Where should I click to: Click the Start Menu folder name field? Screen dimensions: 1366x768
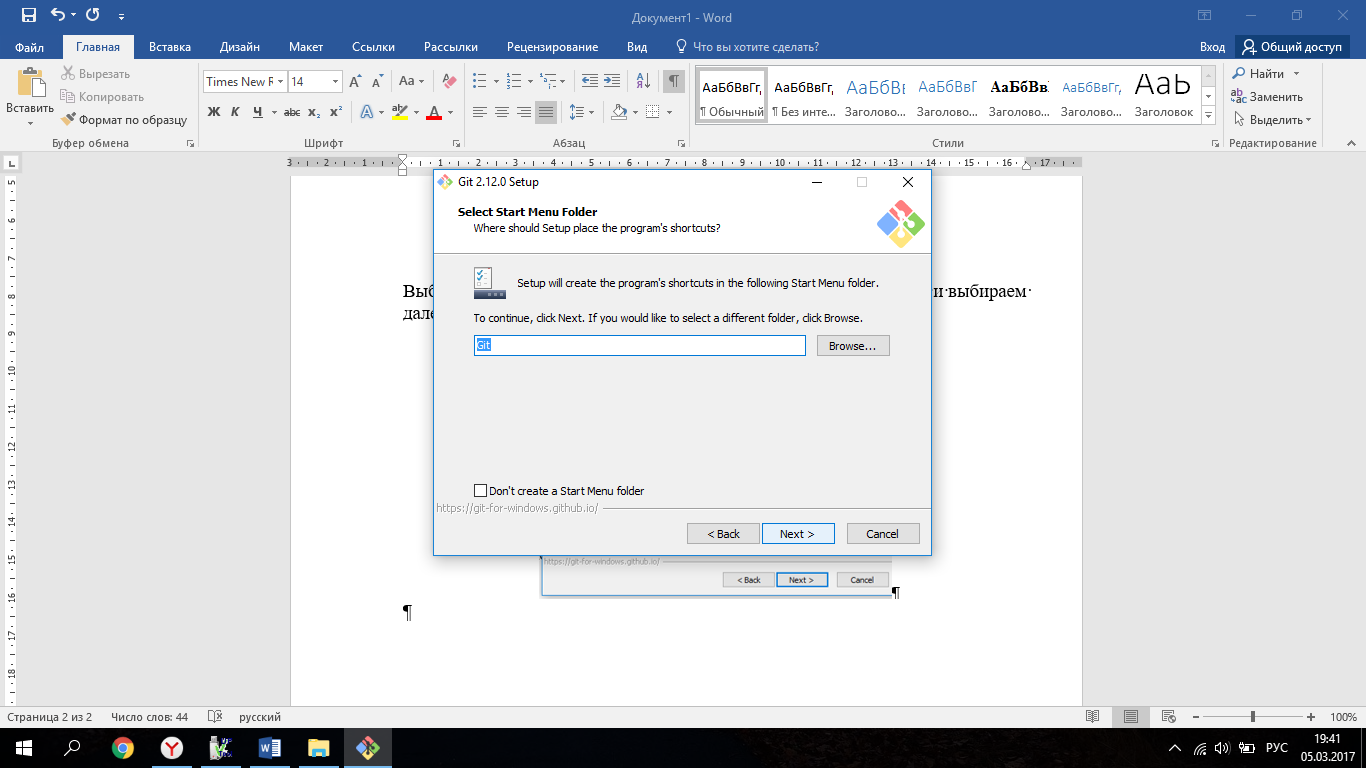pos(639,345)
